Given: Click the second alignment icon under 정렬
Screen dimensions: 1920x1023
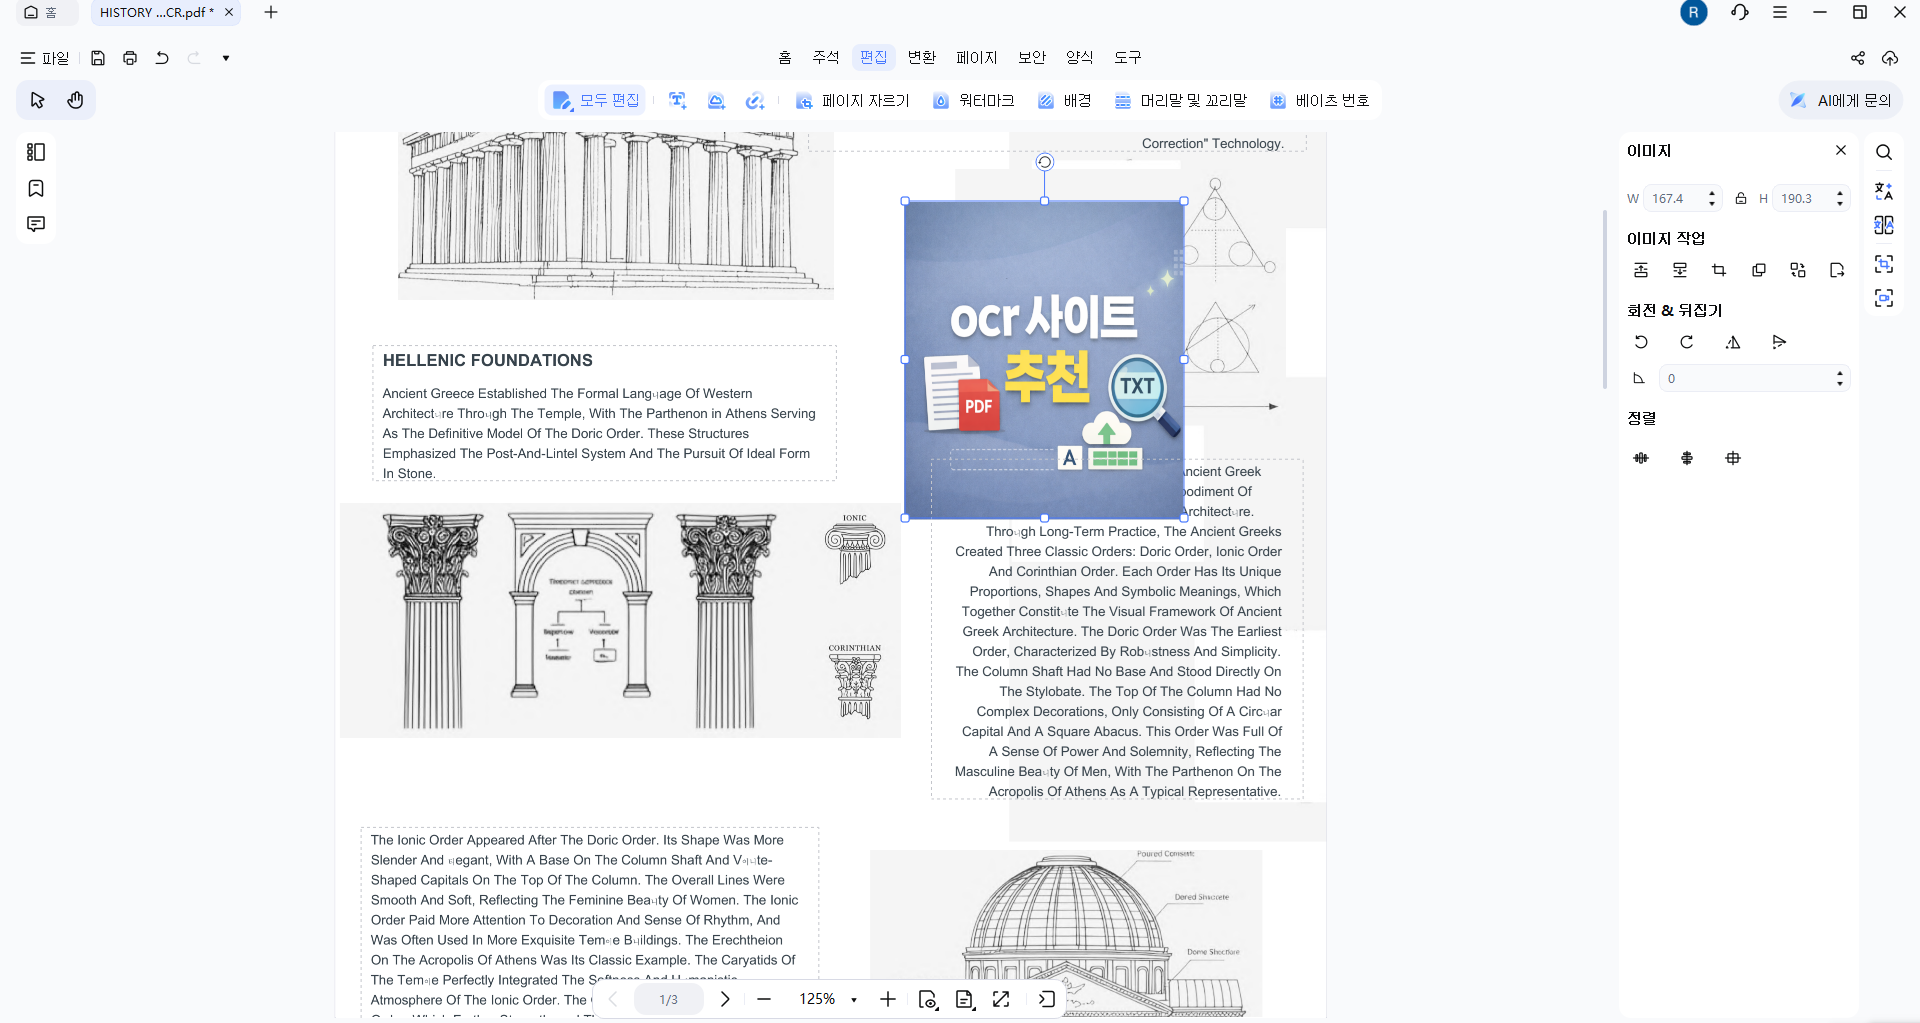Looking at the screenshot, I should tap(1687, 458).
